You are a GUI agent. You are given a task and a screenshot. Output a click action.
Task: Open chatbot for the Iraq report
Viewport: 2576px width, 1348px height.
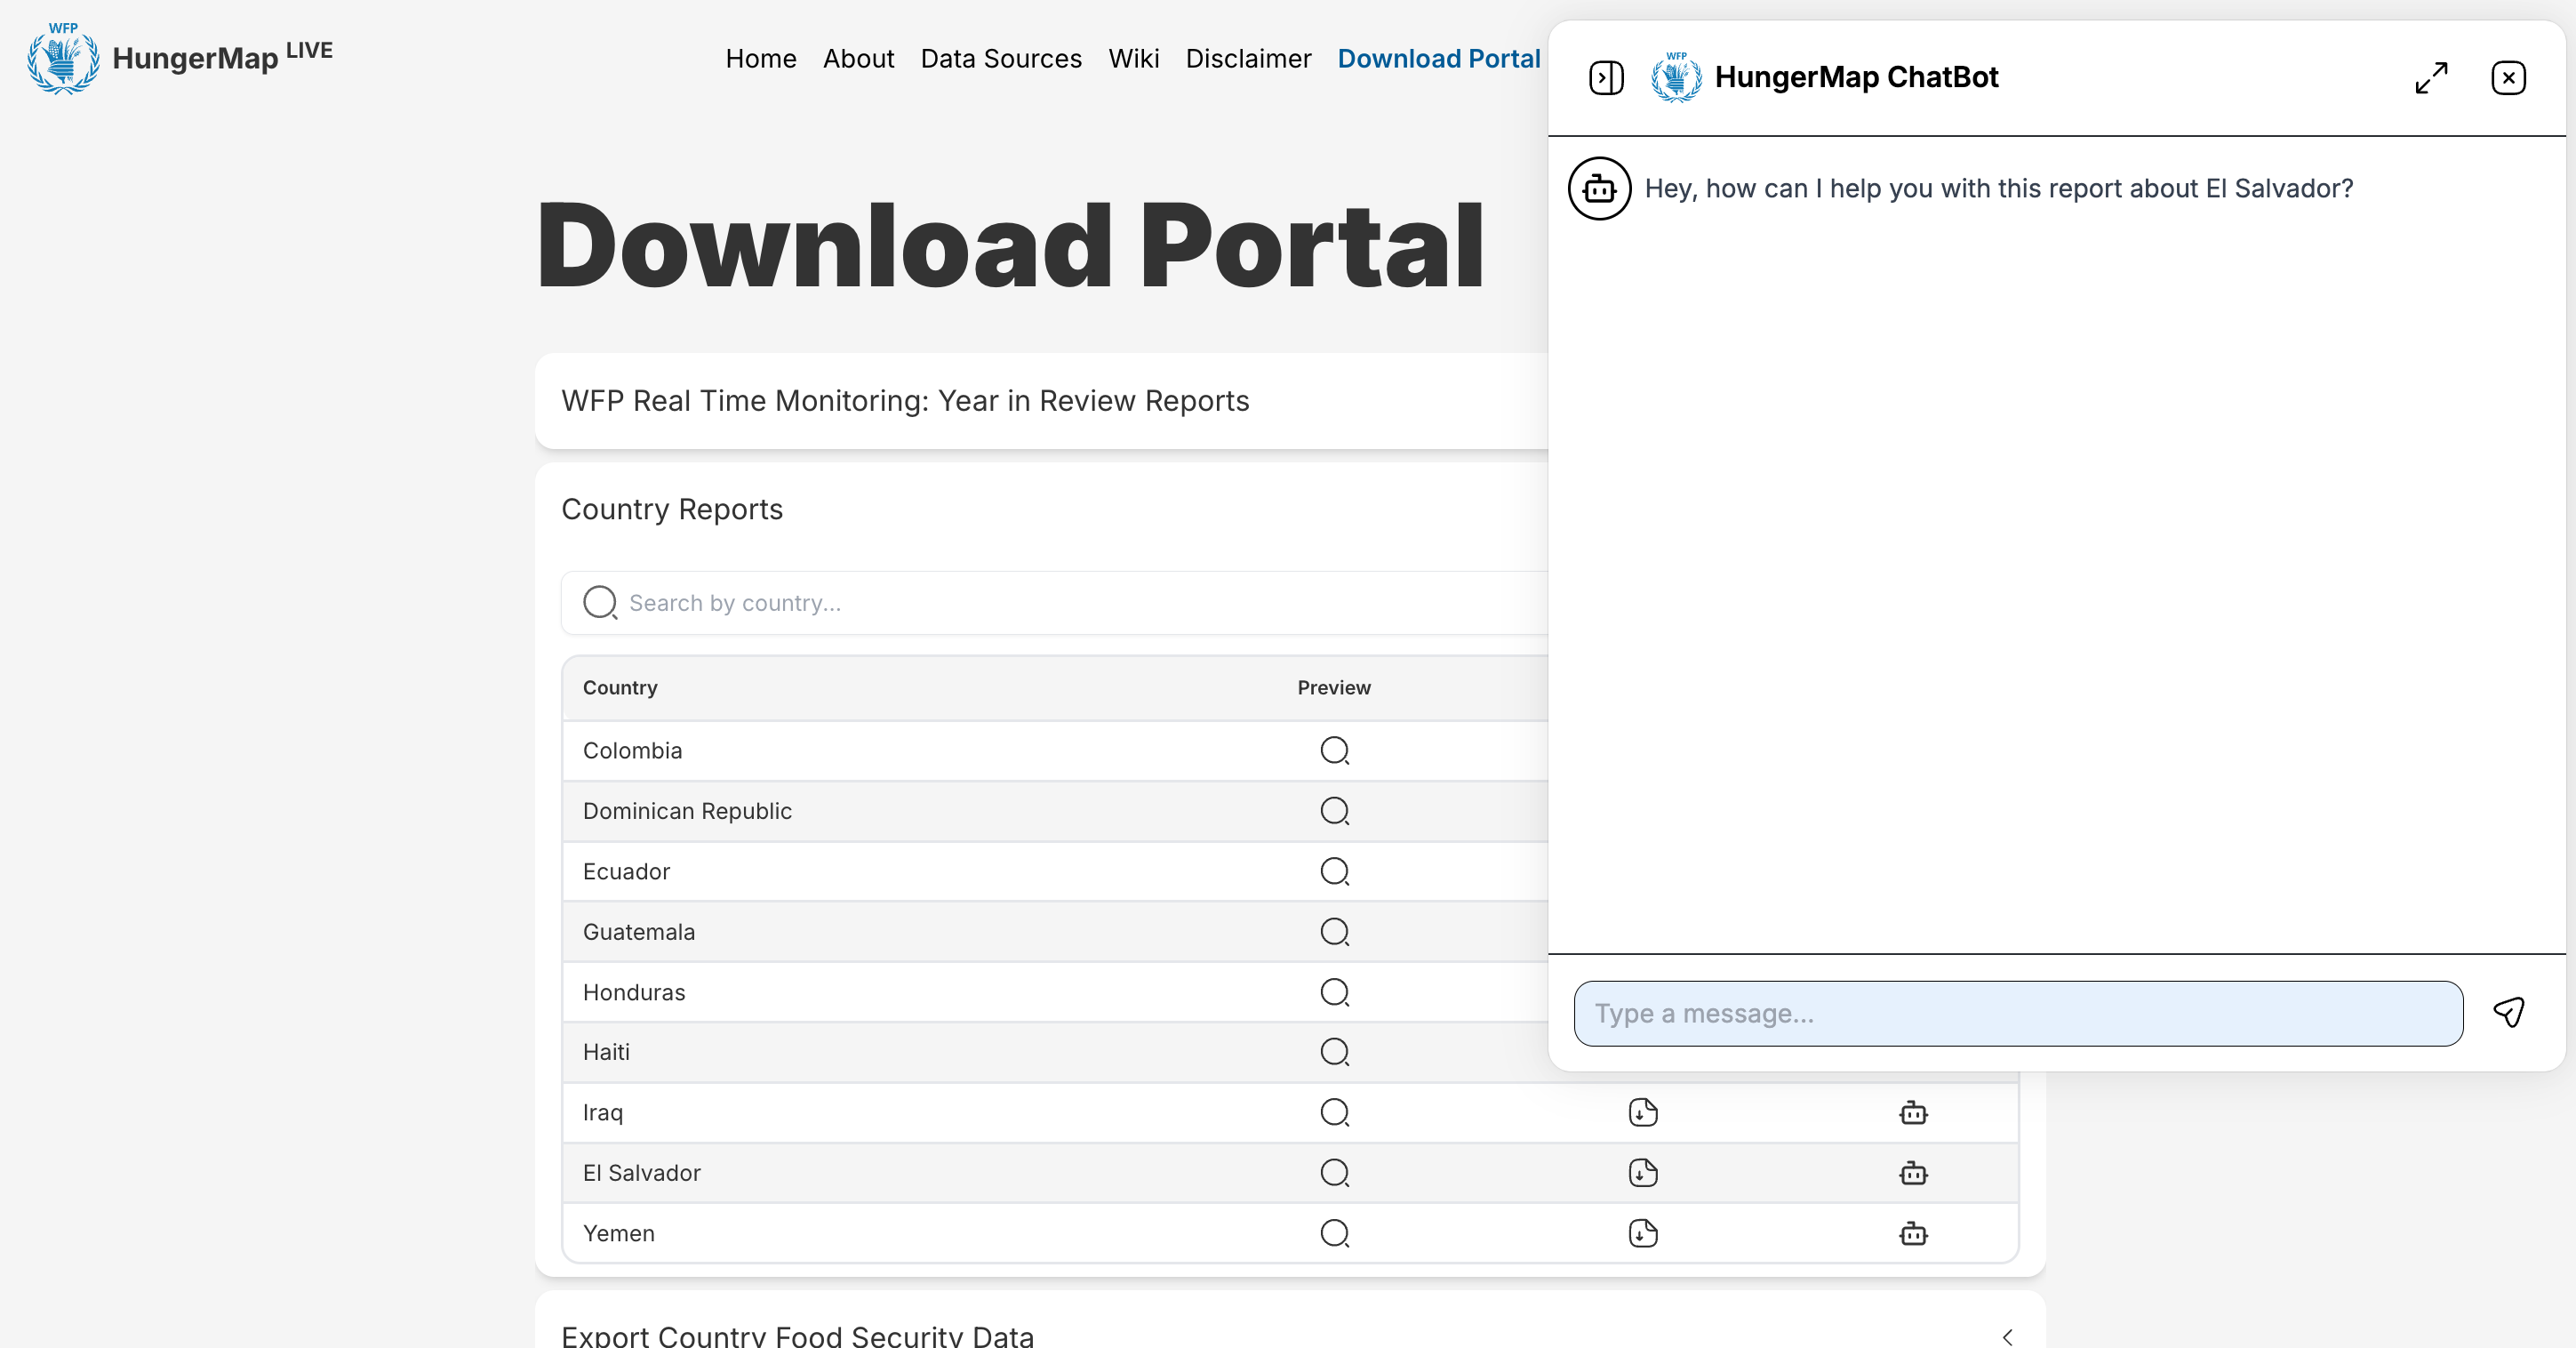[x=1913, y=1112]
